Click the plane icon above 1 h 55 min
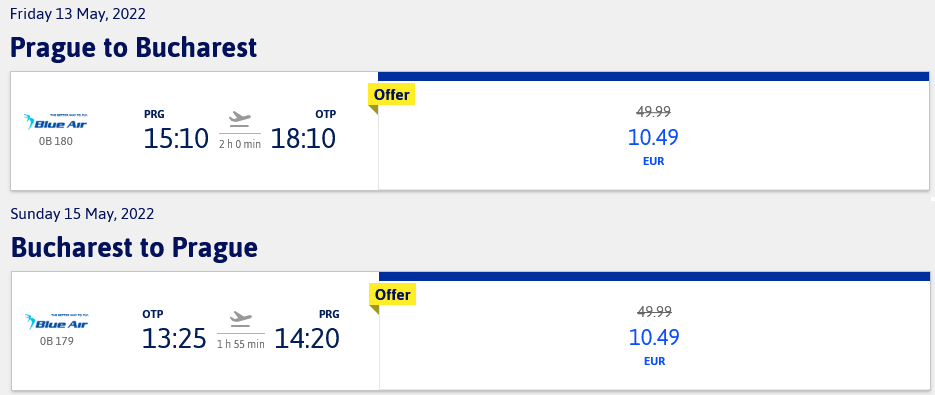This screenshot has height=395, width=935. [241, 317]
